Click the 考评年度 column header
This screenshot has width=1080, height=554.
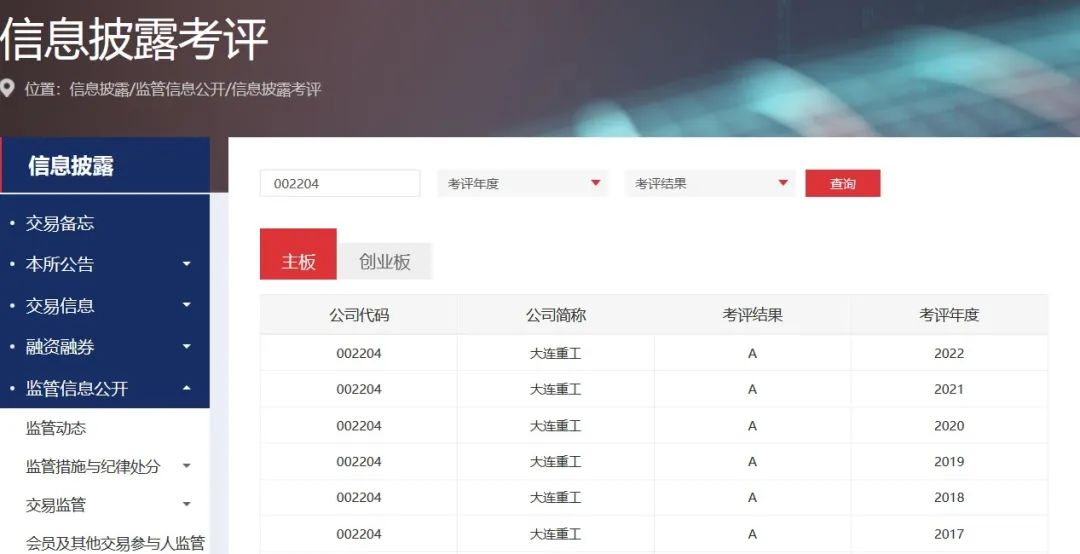click(x=949, y=315)
